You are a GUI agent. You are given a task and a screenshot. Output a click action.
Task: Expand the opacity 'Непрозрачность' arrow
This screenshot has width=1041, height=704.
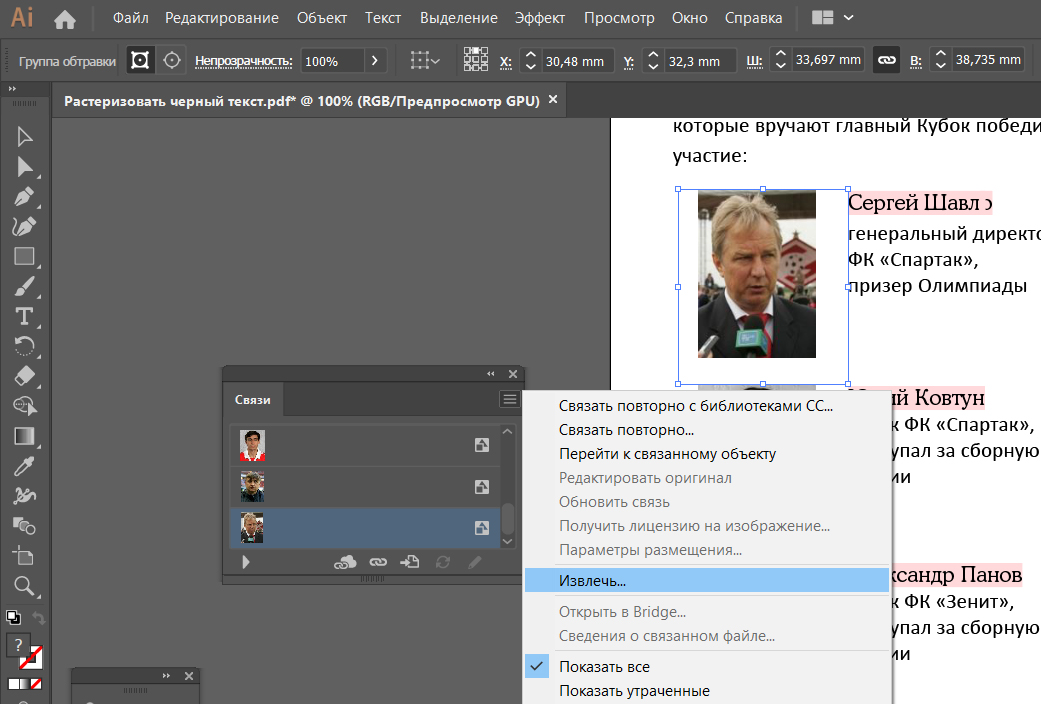[x=375, y=61]
